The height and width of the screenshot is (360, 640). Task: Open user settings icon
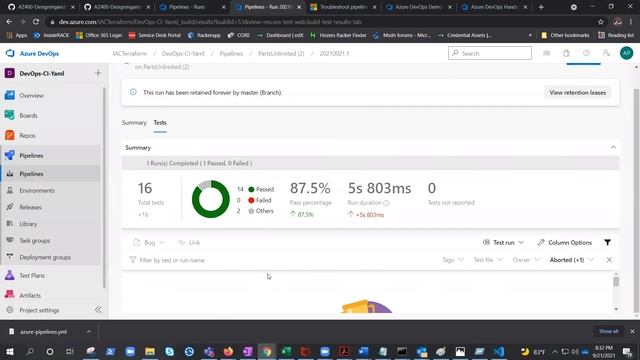click(x=606, y=53)
